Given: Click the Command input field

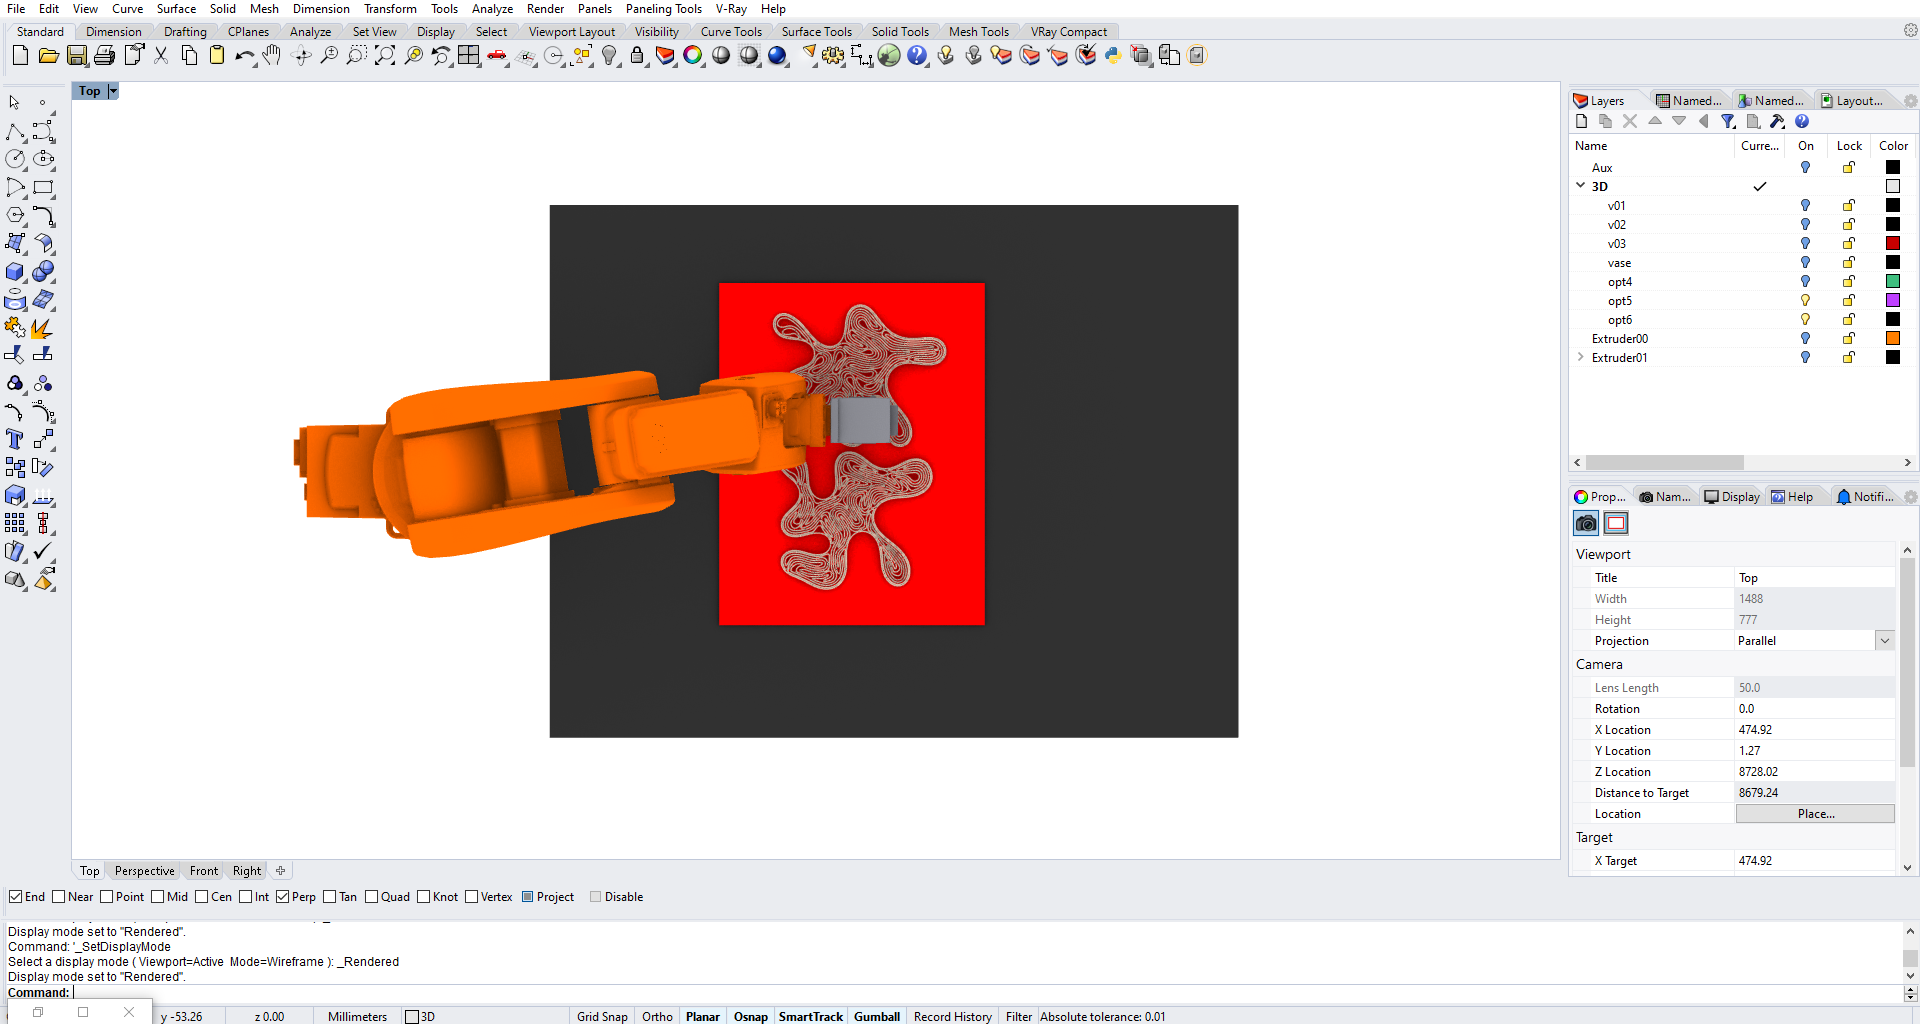Looking at the screenshot, I should tap(985, 993).
